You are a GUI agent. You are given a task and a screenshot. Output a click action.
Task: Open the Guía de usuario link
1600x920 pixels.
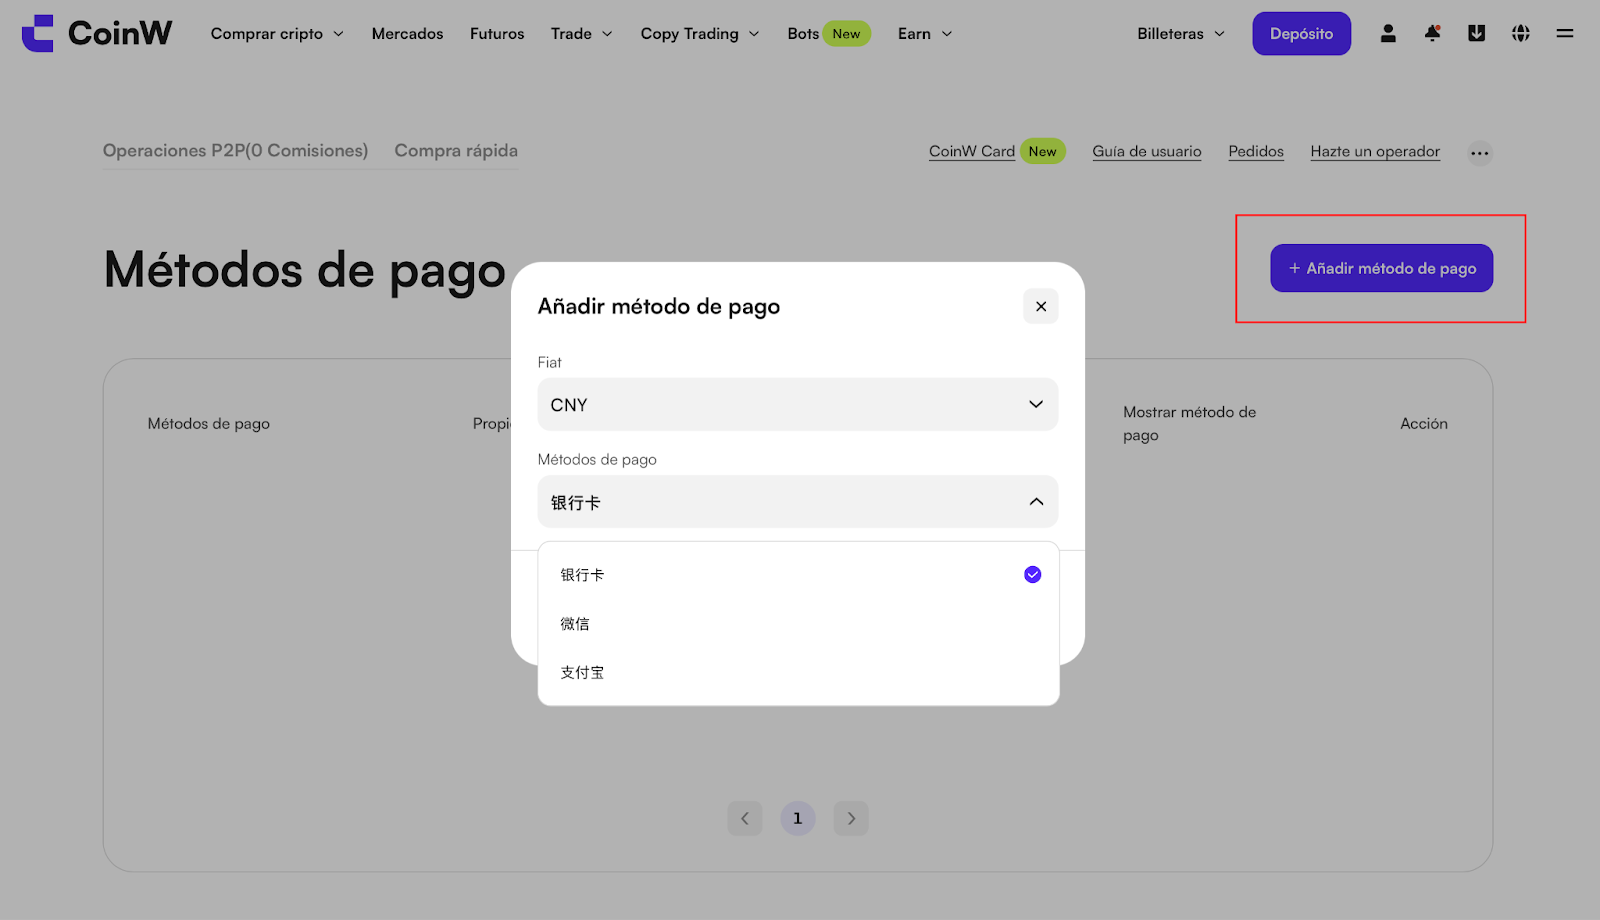coord(1147,151)
